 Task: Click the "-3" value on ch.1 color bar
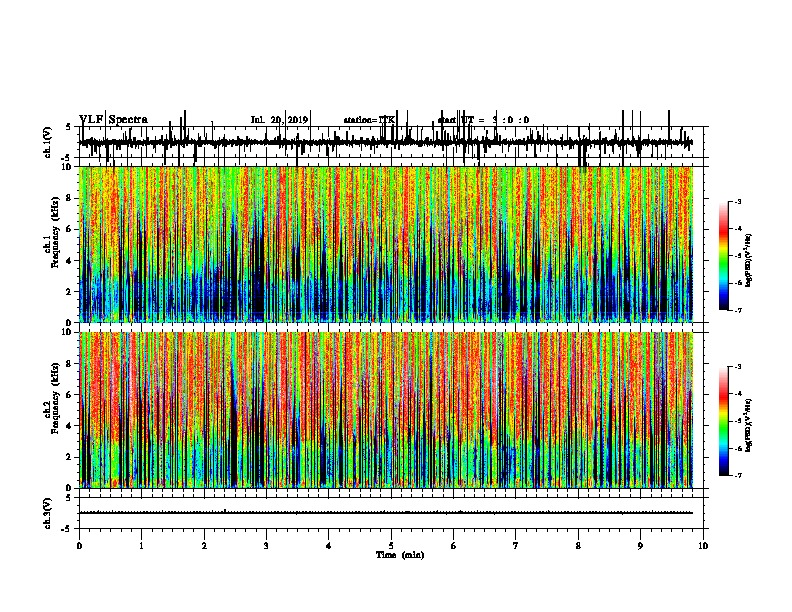[738, 202]
